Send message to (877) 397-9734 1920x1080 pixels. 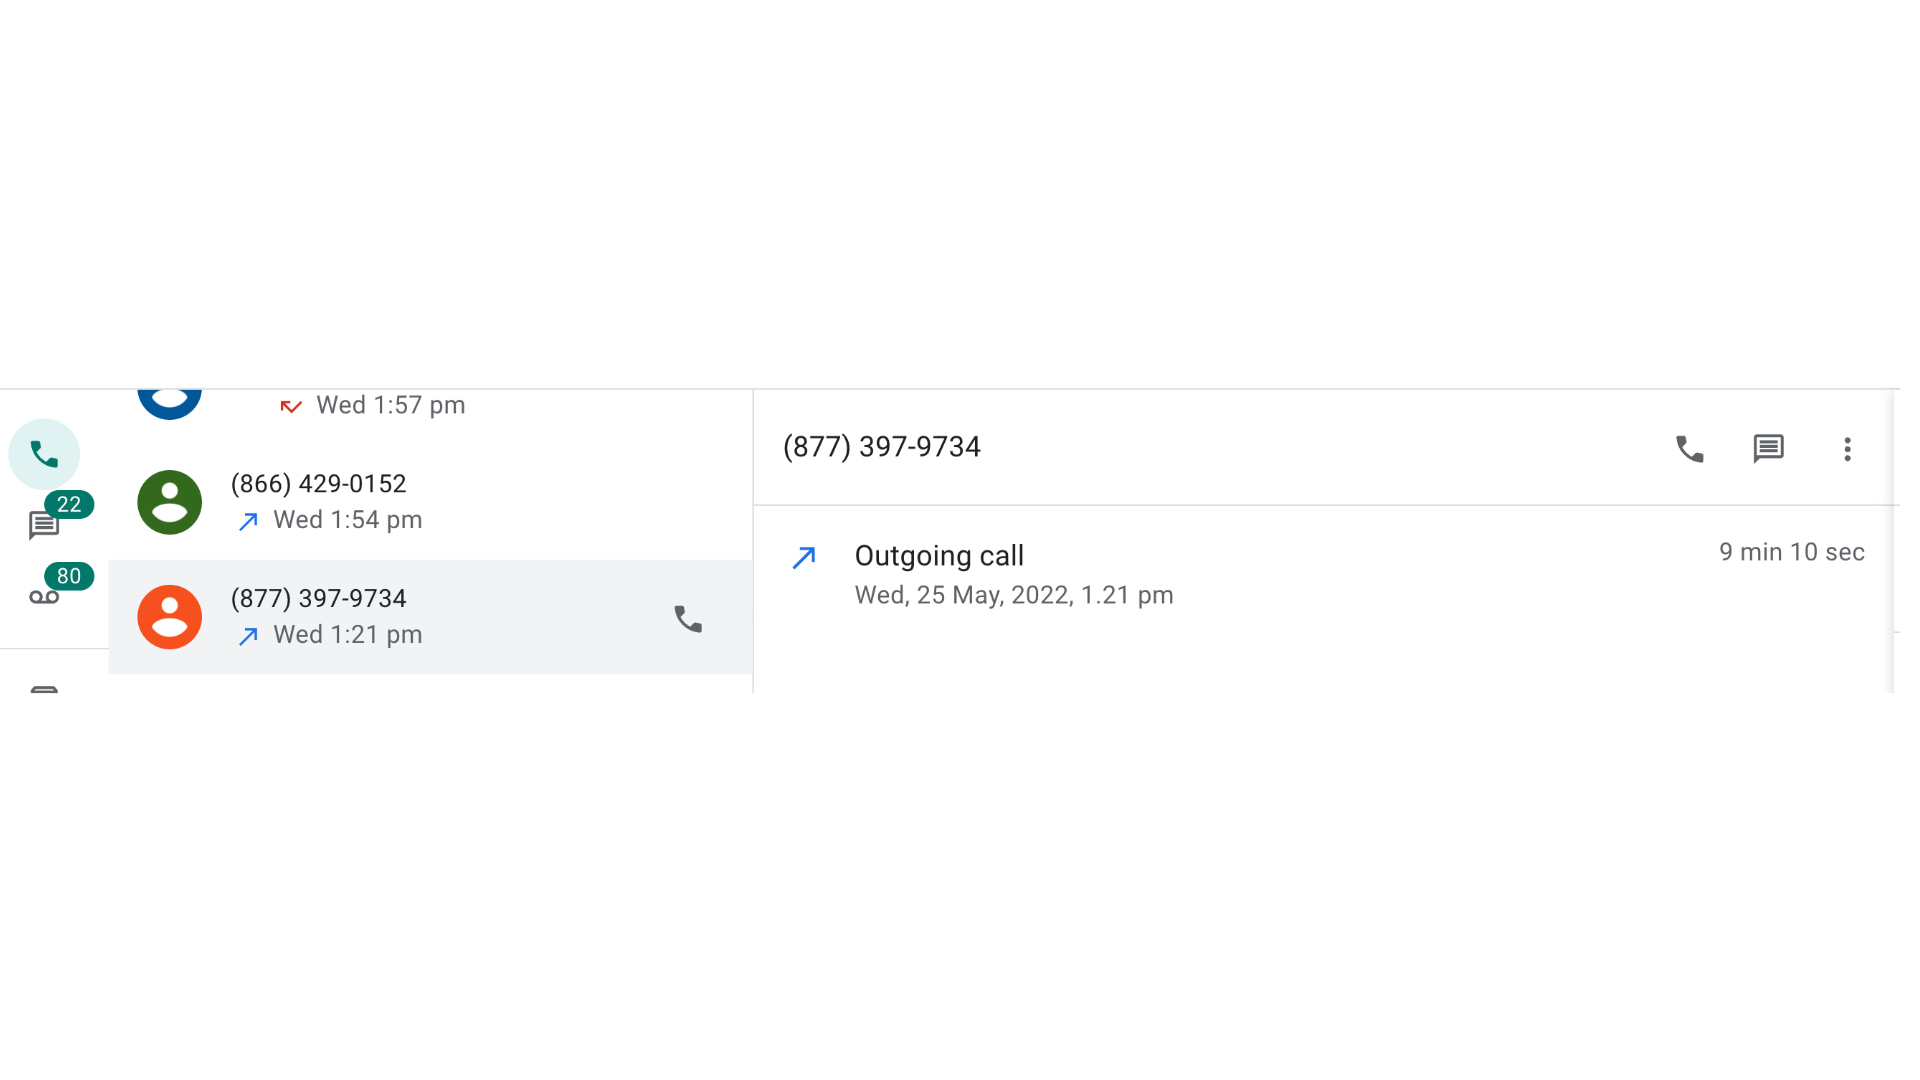tap(1768, 449)
